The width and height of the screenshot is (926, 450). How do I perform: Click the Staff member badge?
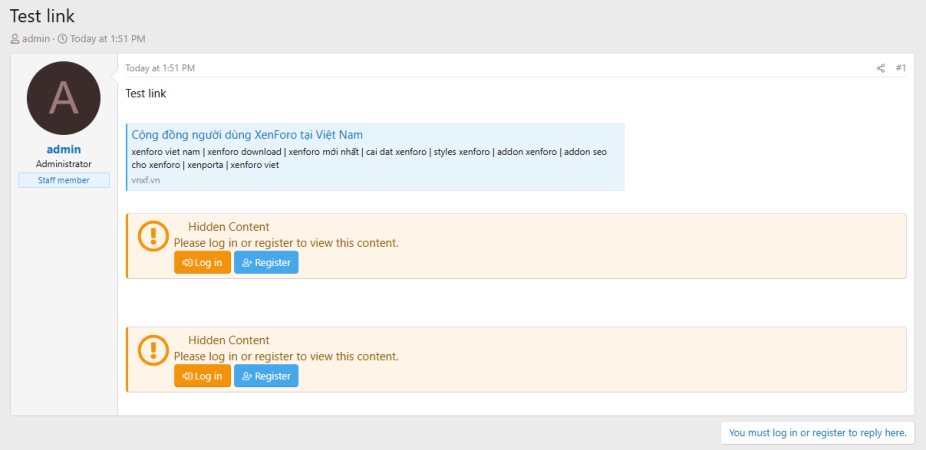click(x=64, y=180)
